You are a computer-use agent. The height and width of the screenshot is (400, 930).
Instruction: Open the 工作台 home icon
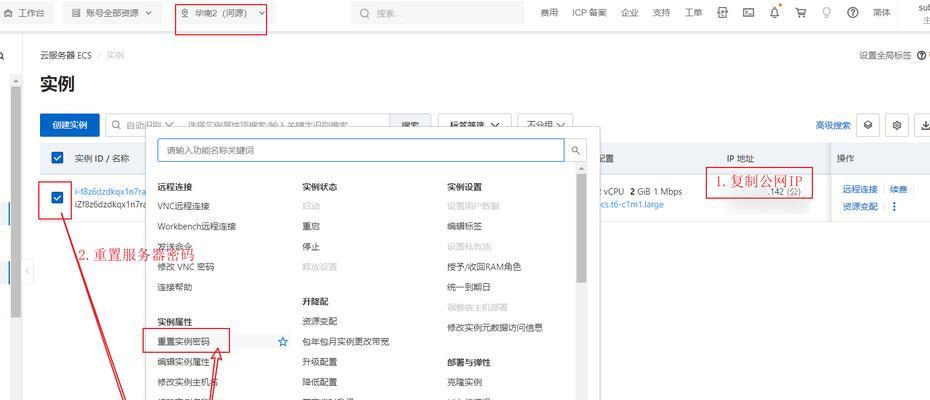click(x=8, y=12)
